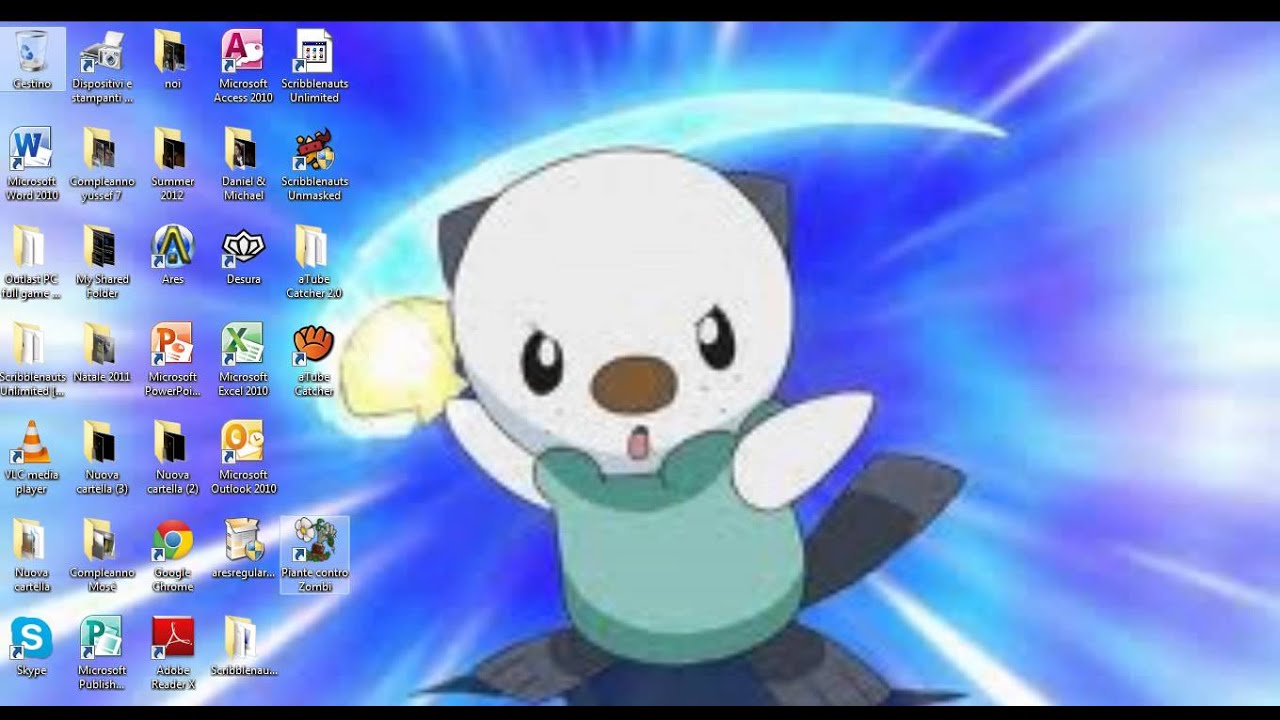Select the Compleanno Mosè folder
This screenshot has width=1280, height=720.
tap(102, 557)
